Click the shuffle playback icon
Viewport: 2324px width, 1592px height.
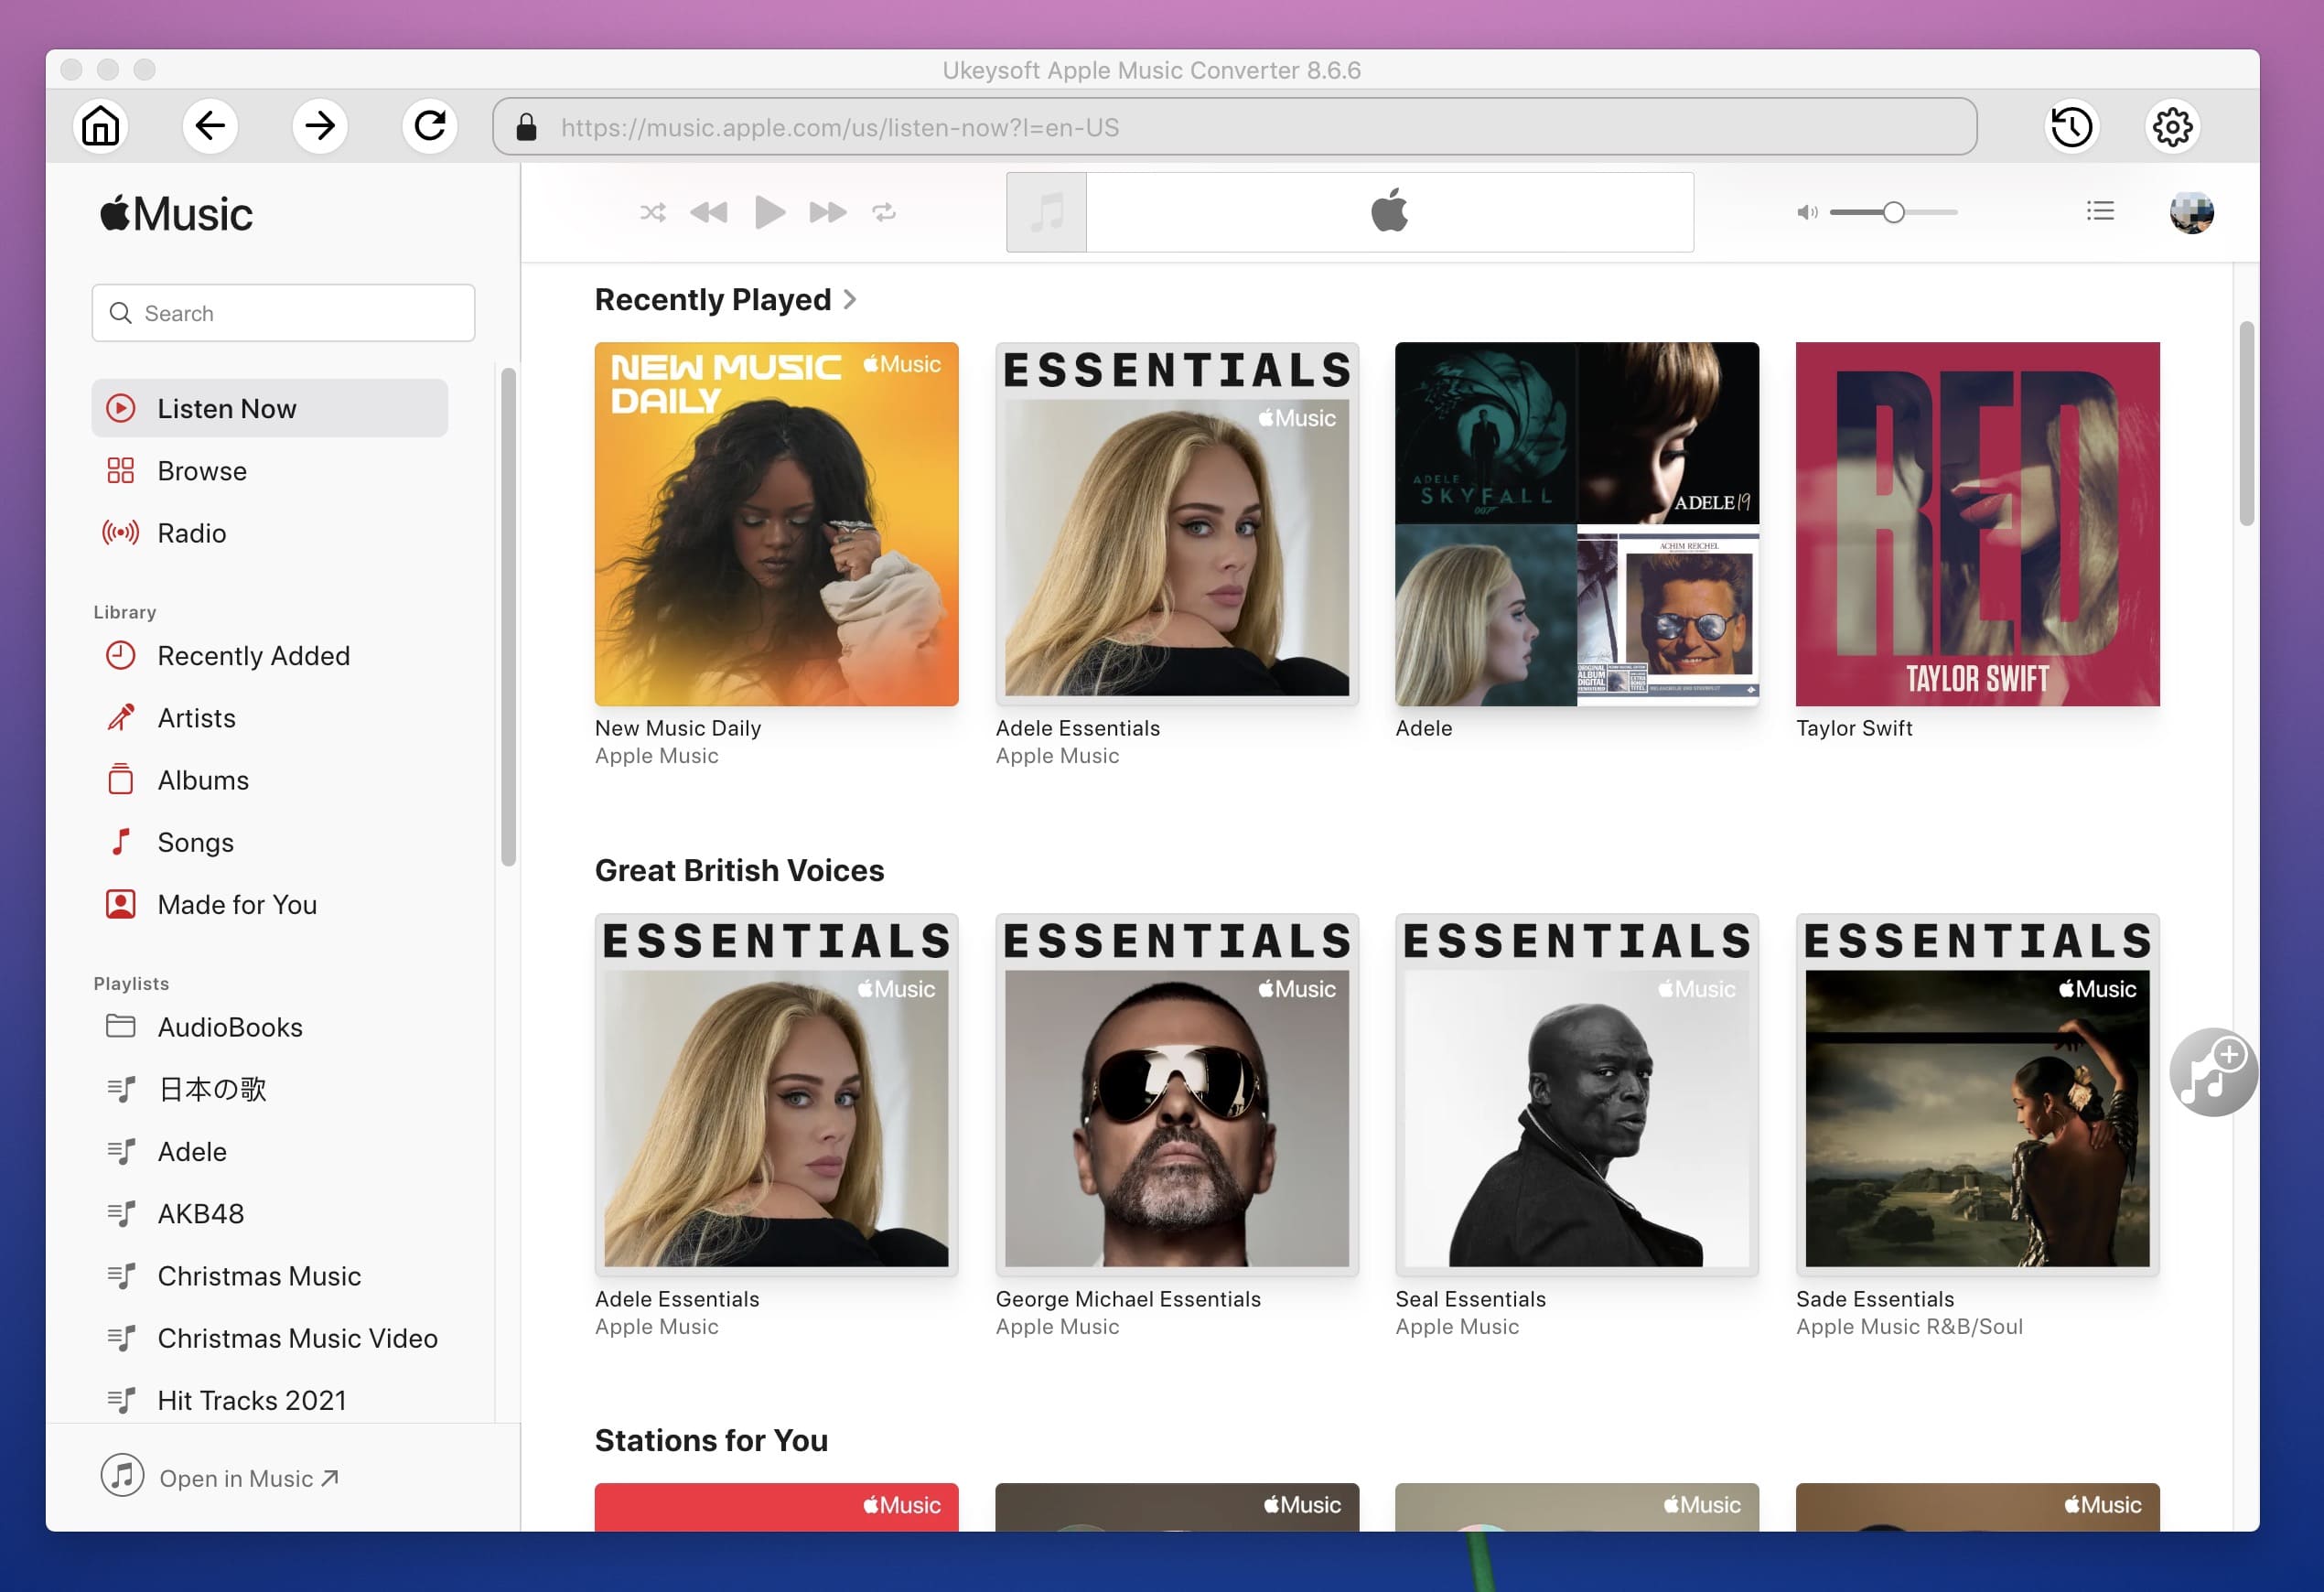click(651, 210)
